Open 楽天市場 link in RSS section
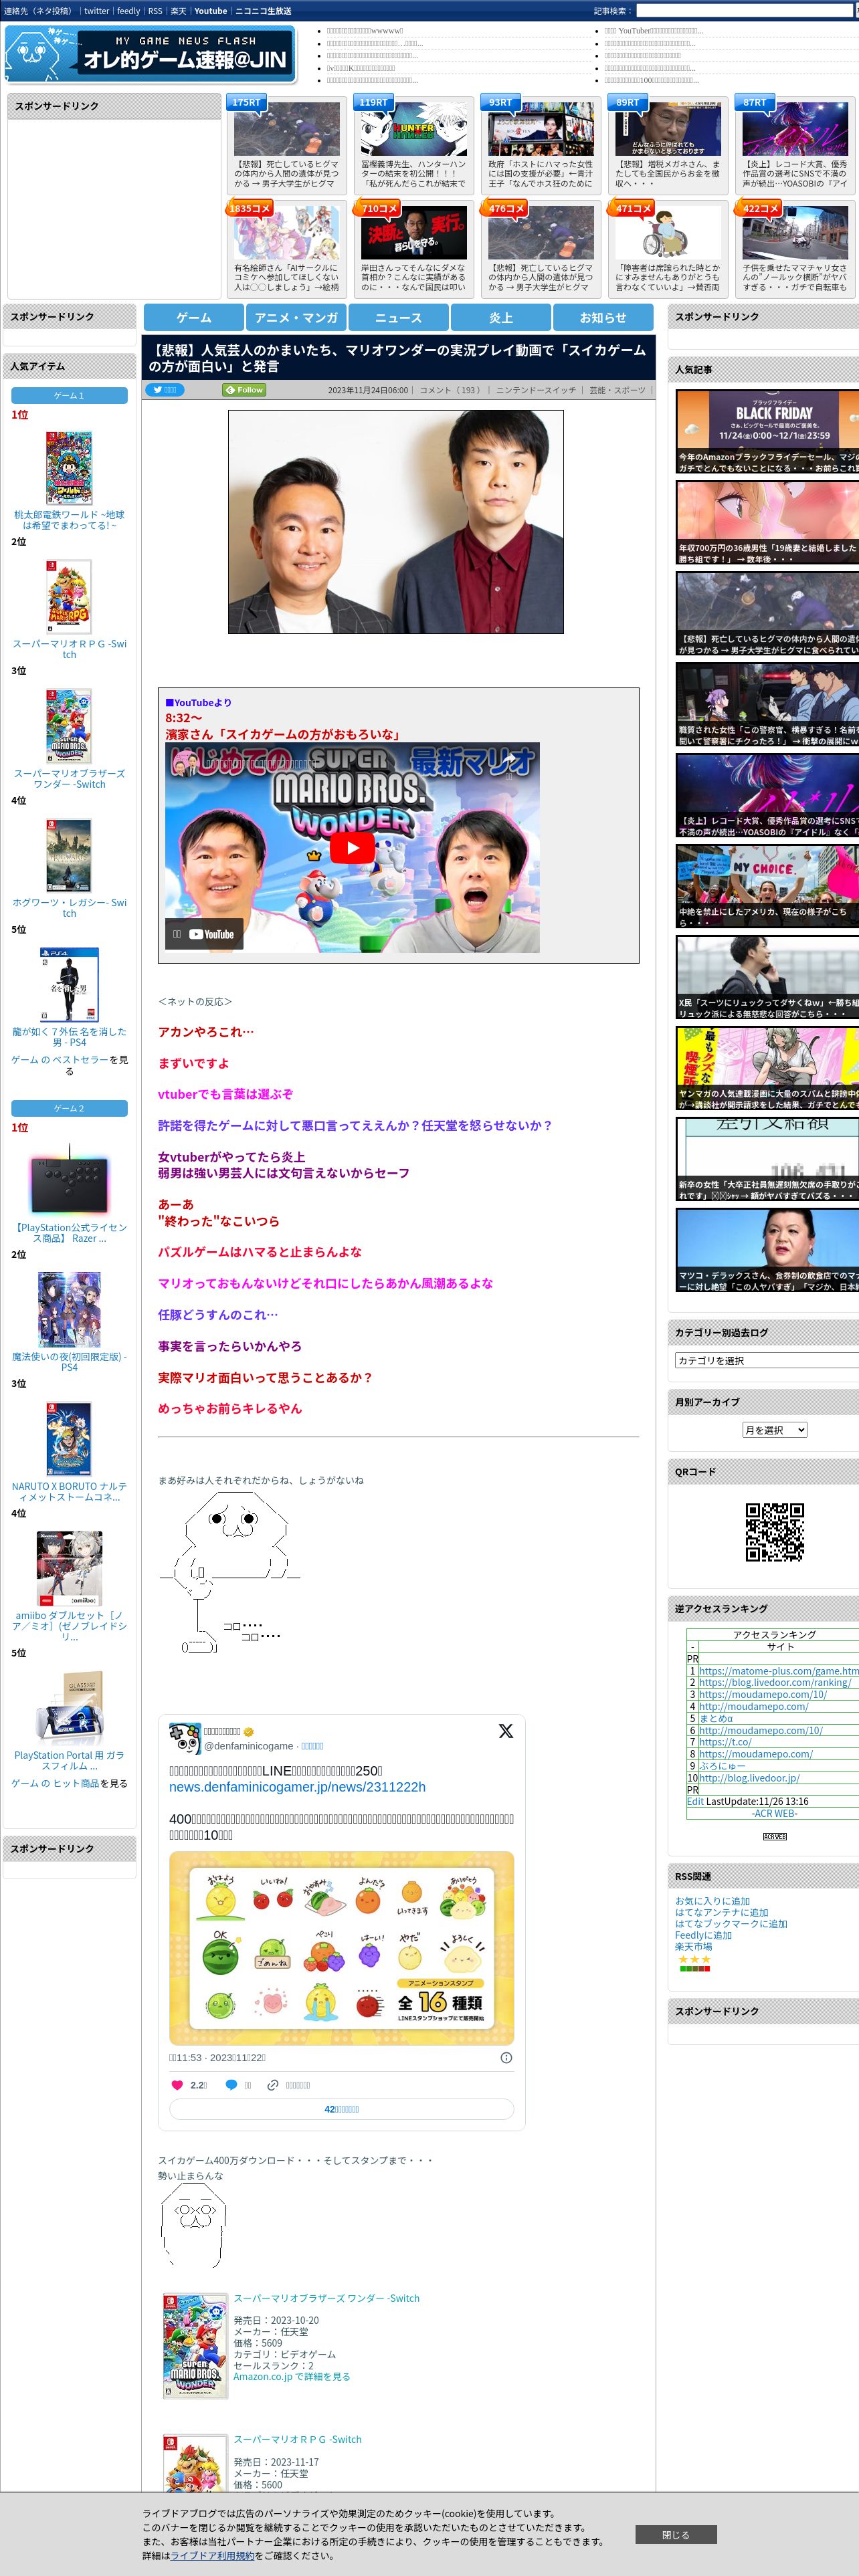This screenshot has height=2576, width=859. [693, 1946]
